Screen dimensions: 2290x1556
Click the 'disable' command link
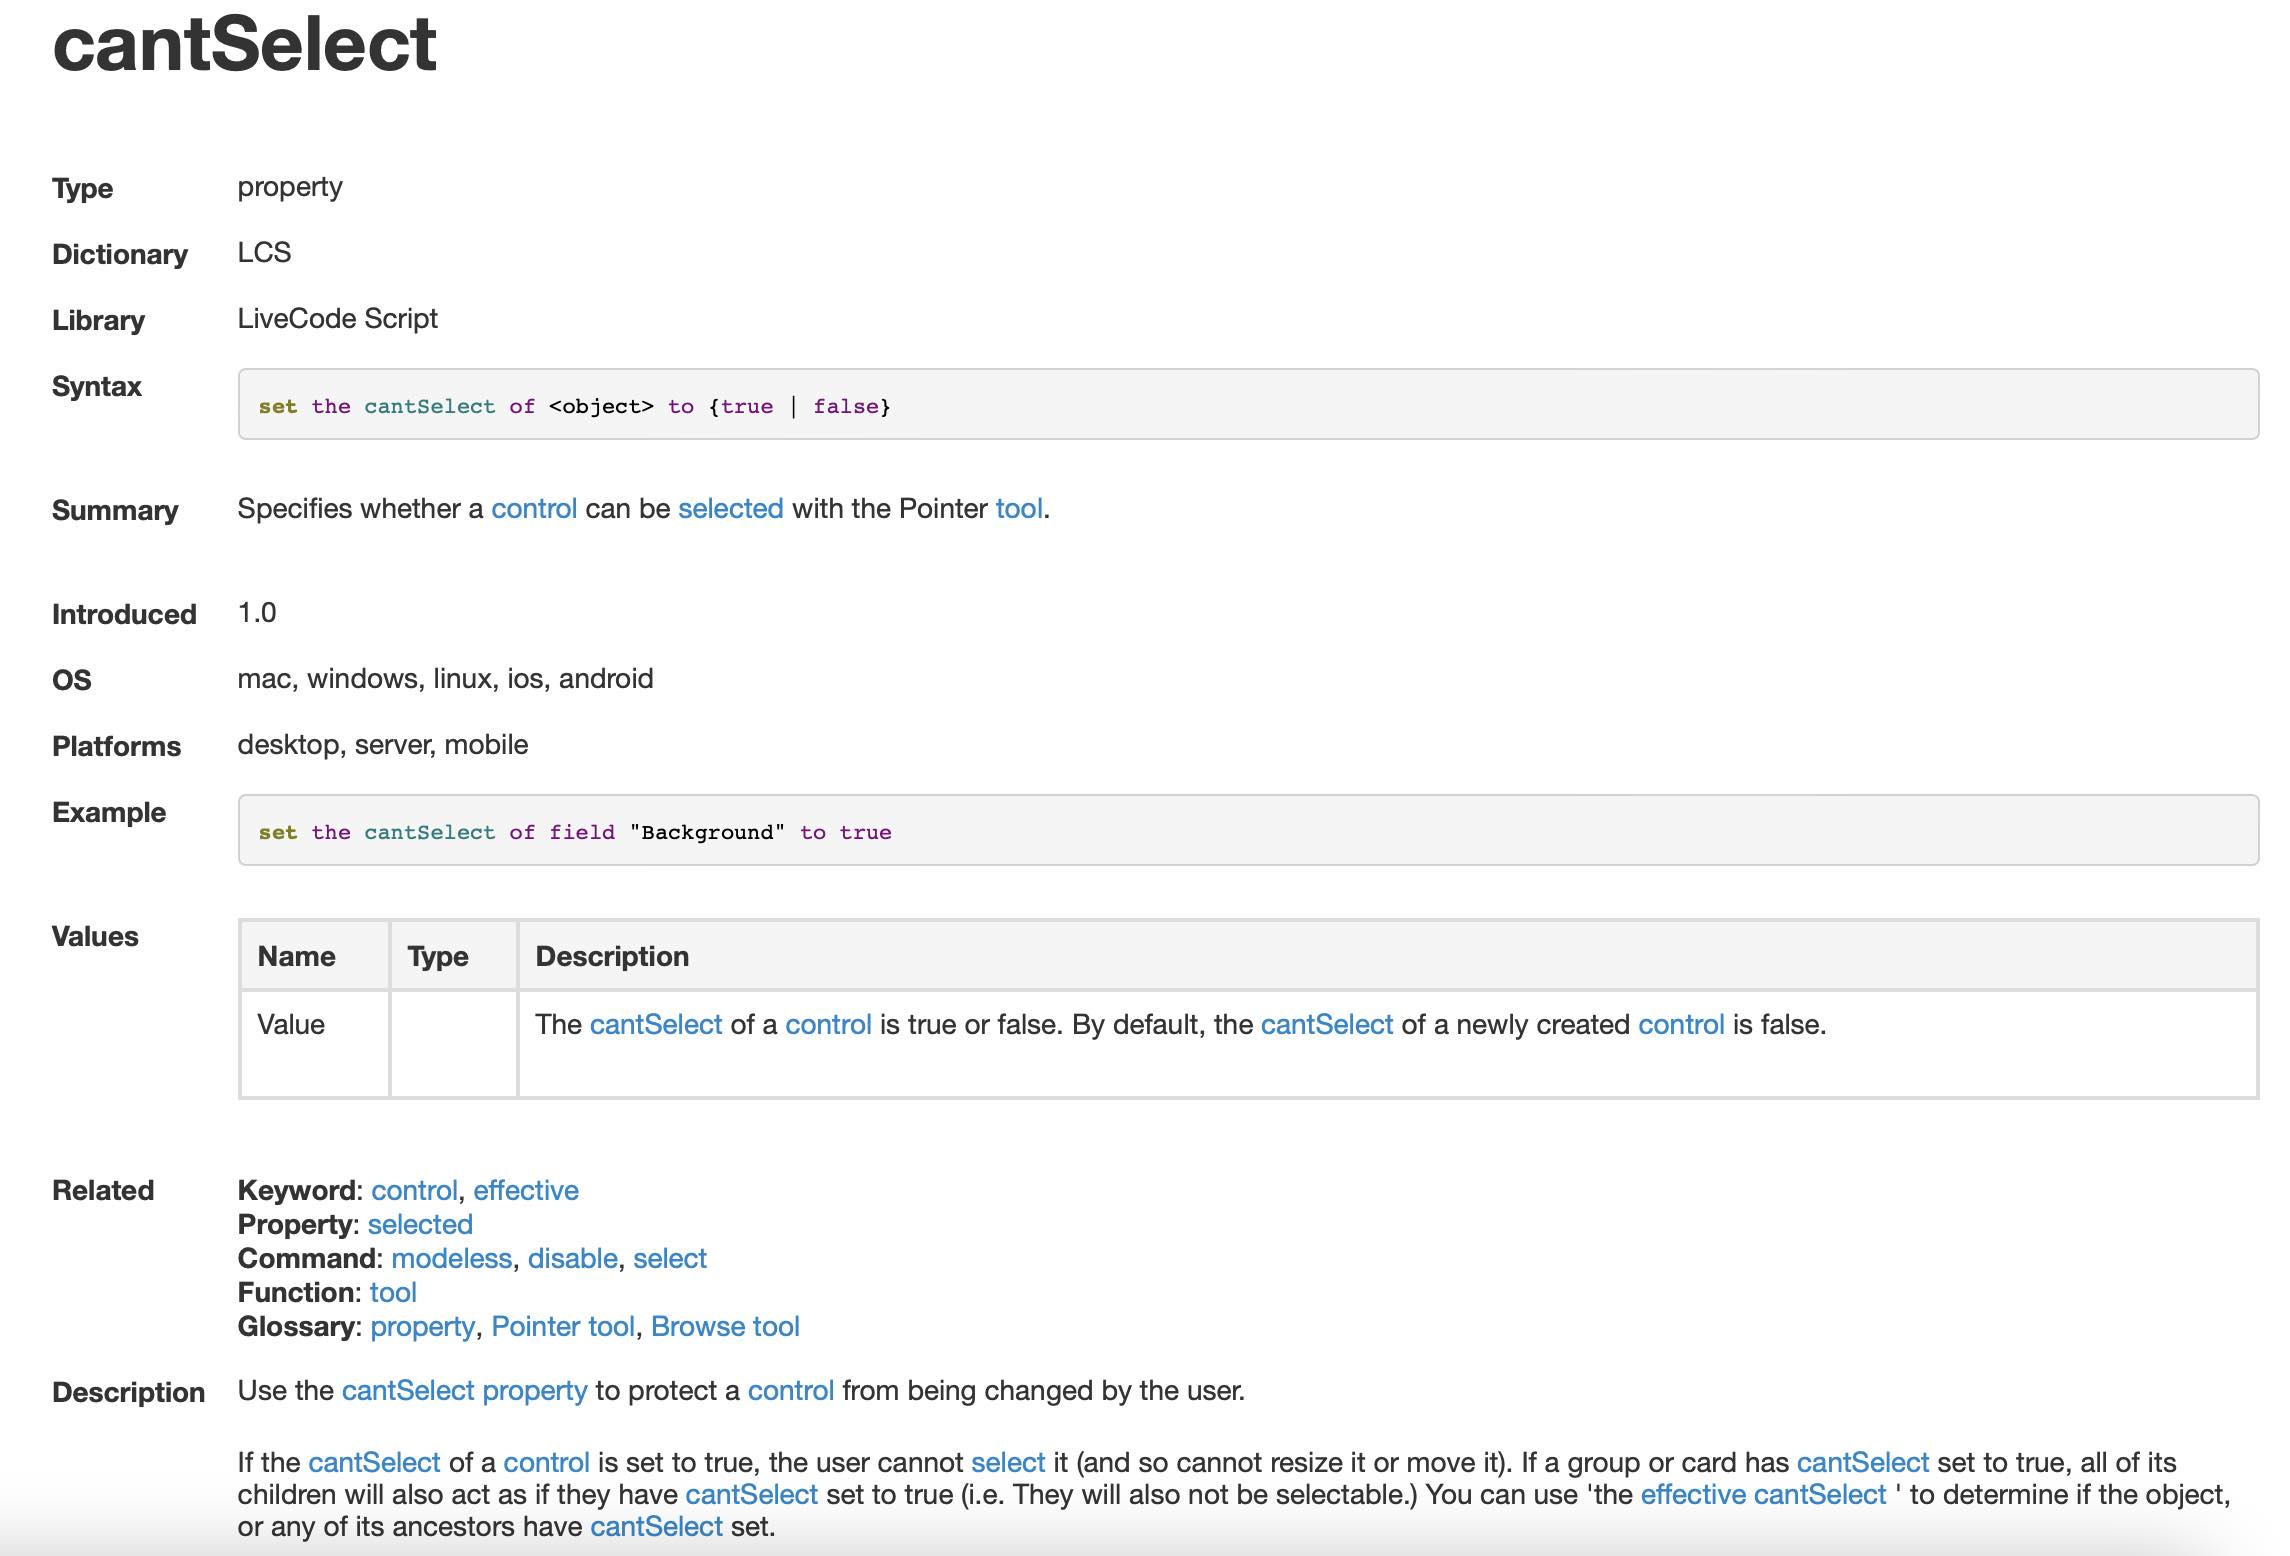572,1258
